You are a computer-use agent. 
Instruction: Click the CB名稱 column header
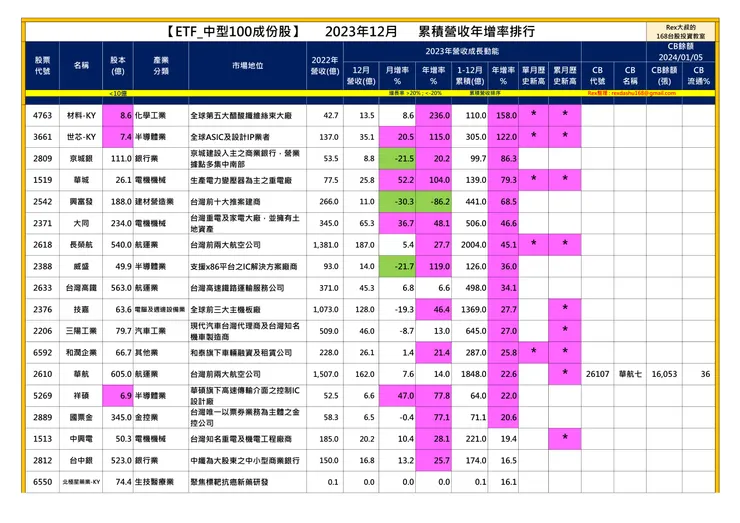pyautogui.click(x=630, y=76)
